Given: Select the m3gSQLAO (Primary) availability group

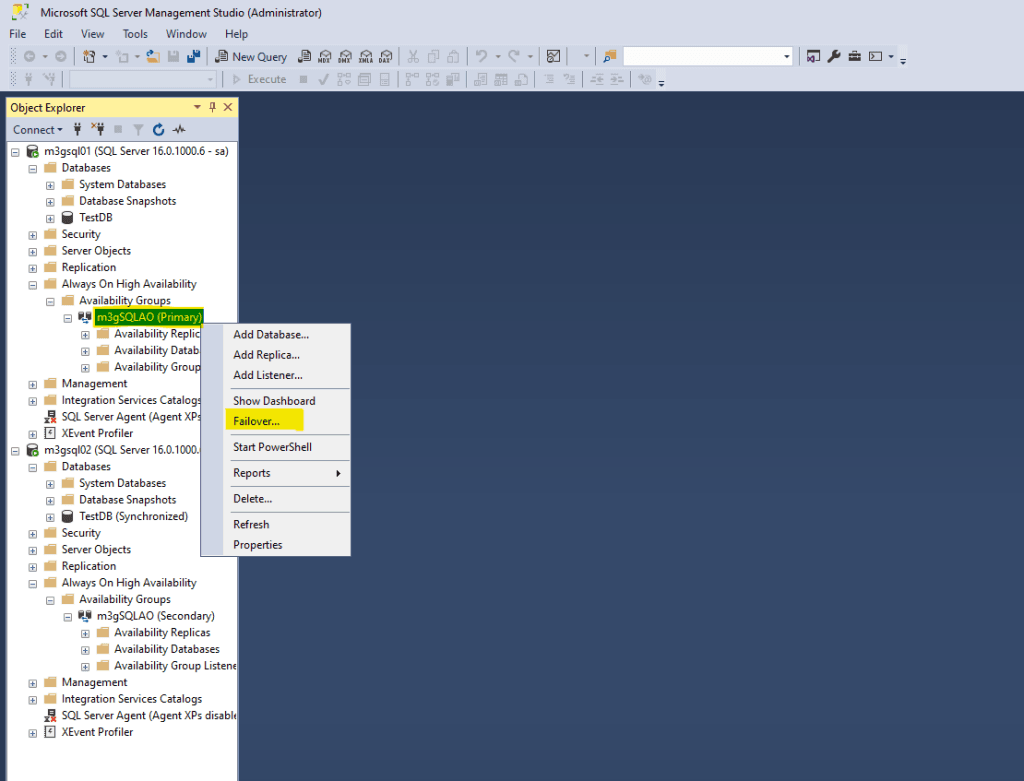Looking at the screenshot, I should point(149,317).
